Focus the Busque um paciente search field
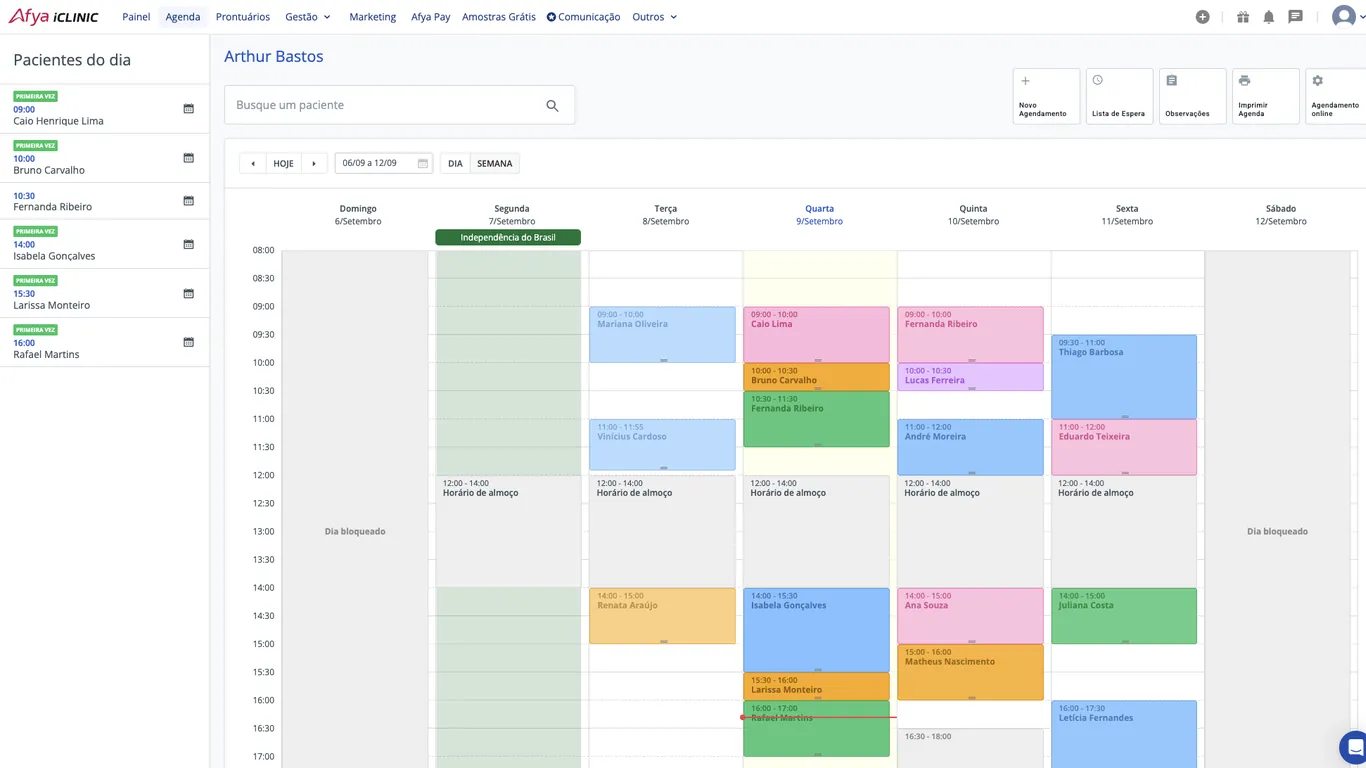This screenshot has width=1366, height=768. (x=400, y=105)
